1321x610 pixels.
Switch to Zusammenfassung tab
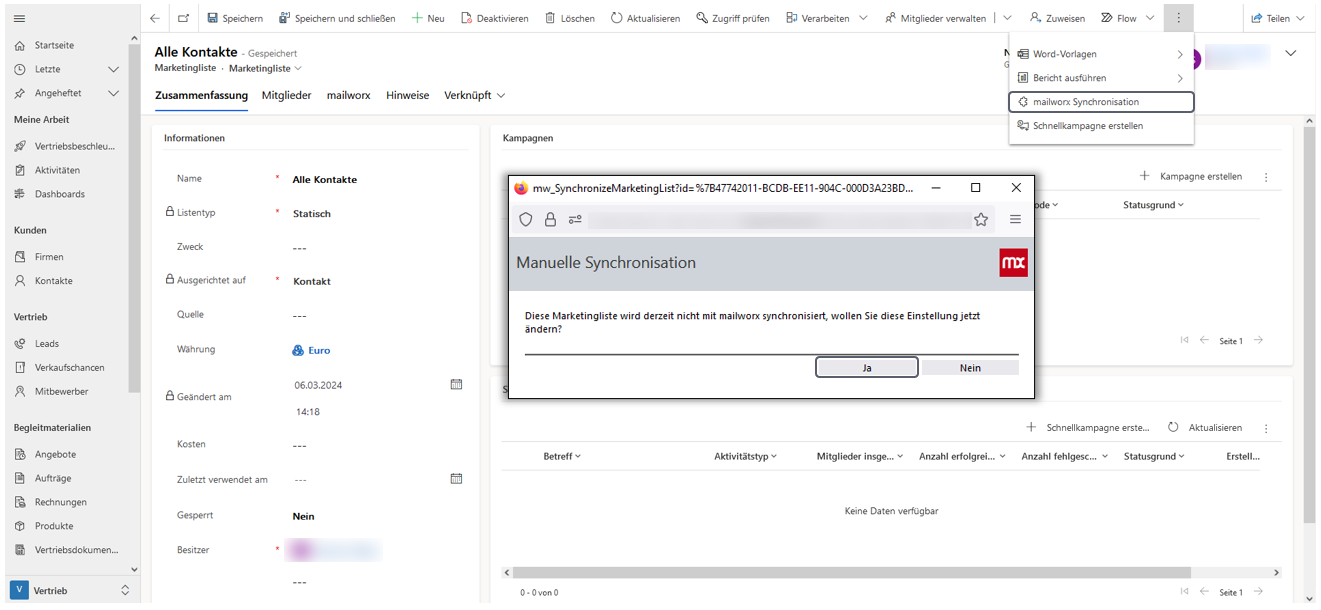[201, 96]
